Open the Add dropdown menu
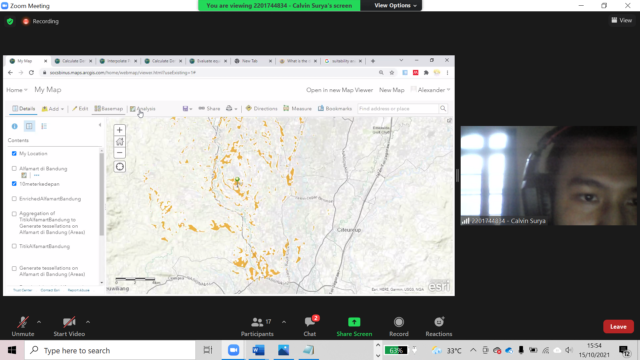640x360 pixels. click(53, 109)
